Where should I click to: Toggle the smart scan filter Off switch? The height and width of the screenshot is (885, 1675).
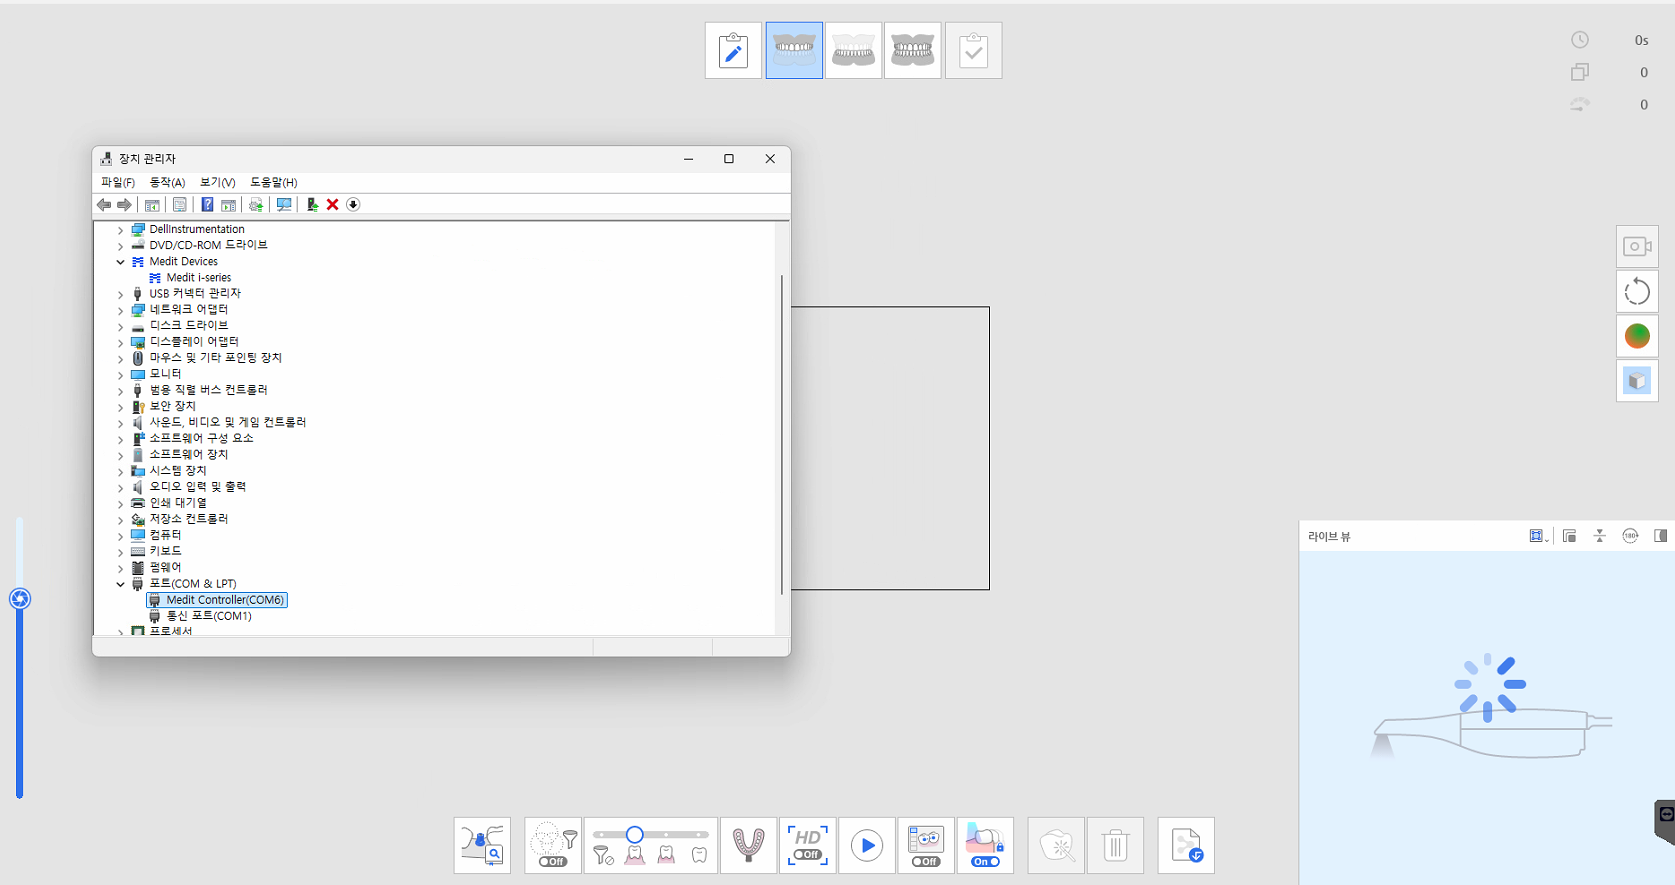[552, 860]
